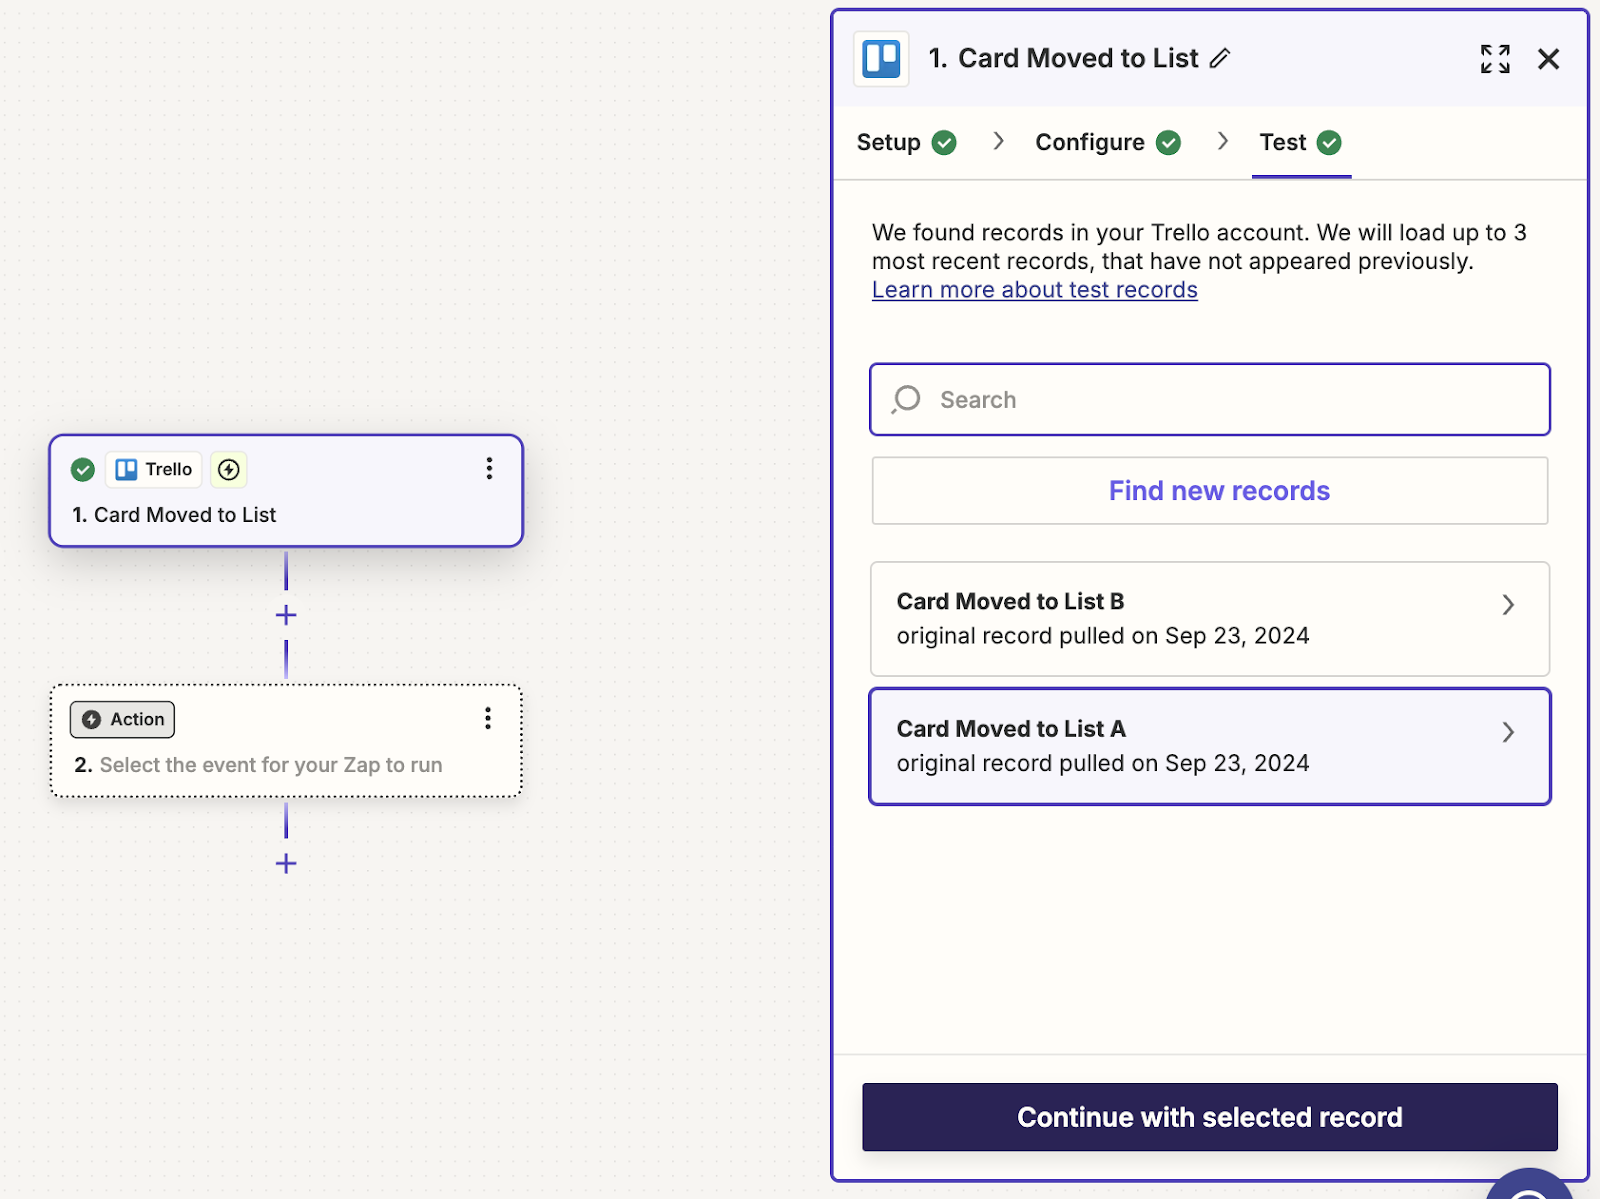
Task: Open Learn more about test records link
Action: (1034, 290)
